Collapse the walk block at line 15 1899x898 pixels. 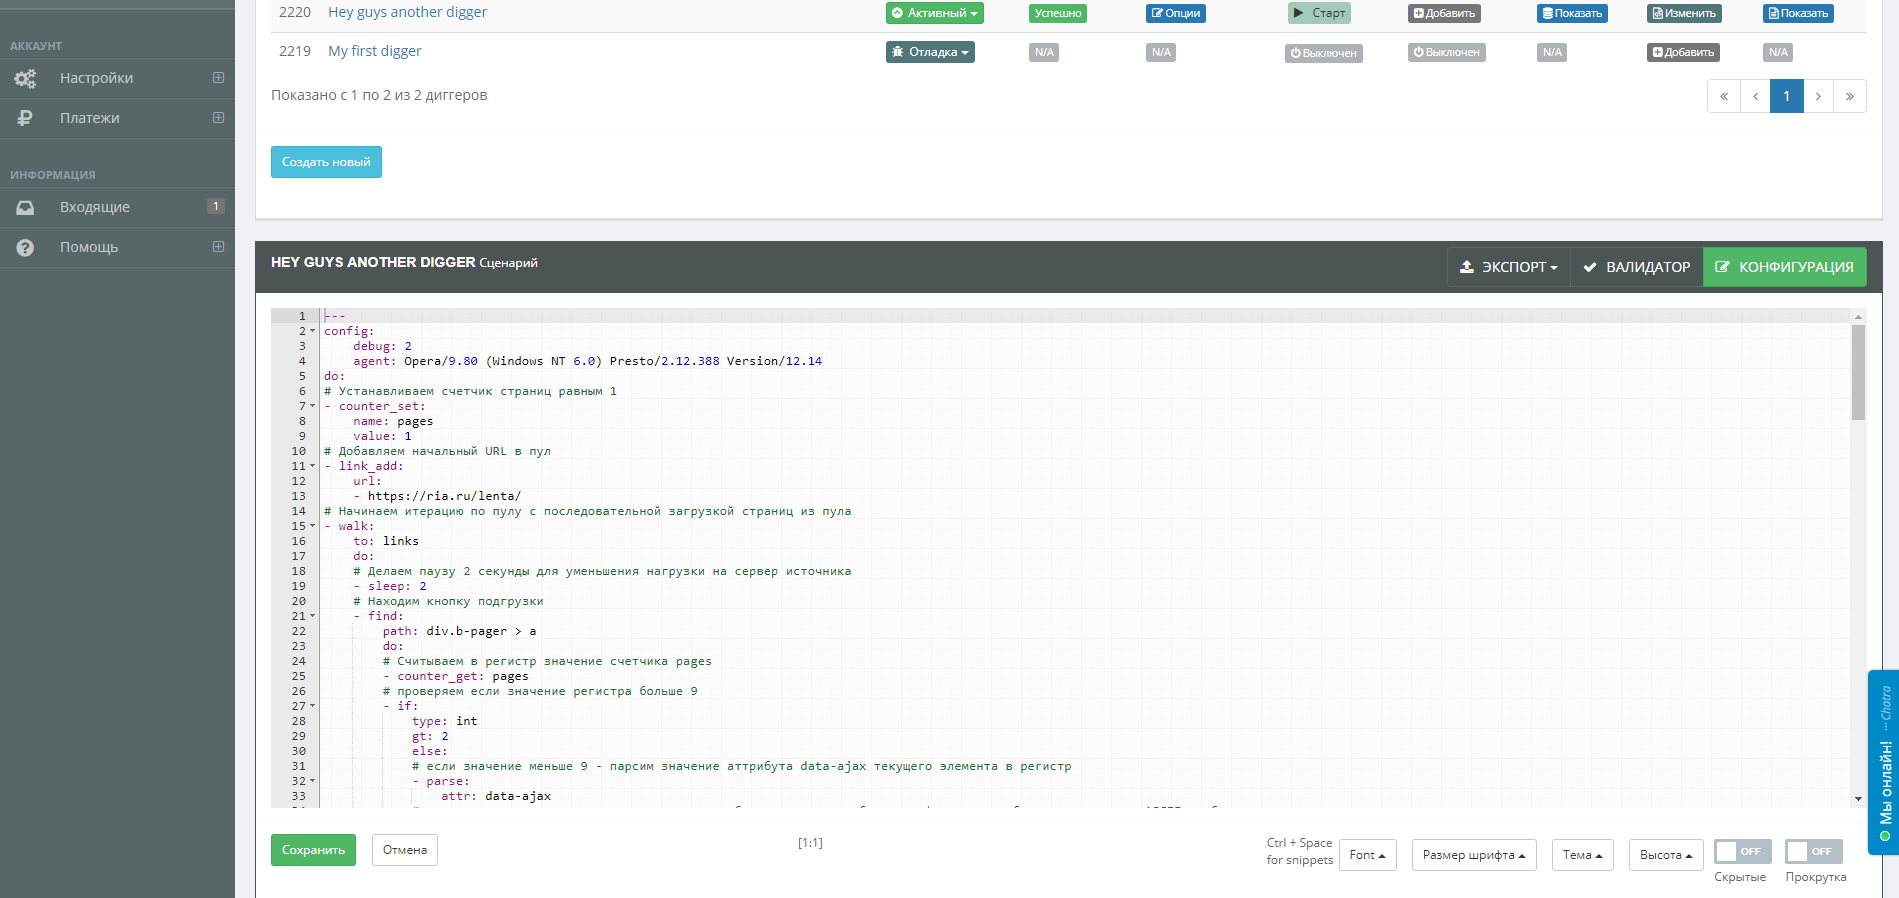tap(312, 526)
